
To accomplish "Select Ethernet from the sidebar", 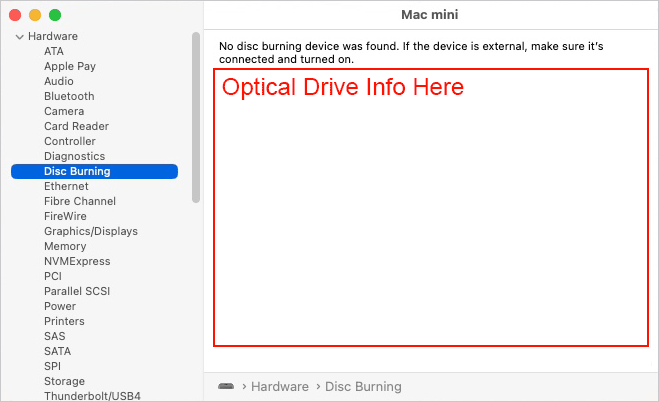I will tap(66, 186).
